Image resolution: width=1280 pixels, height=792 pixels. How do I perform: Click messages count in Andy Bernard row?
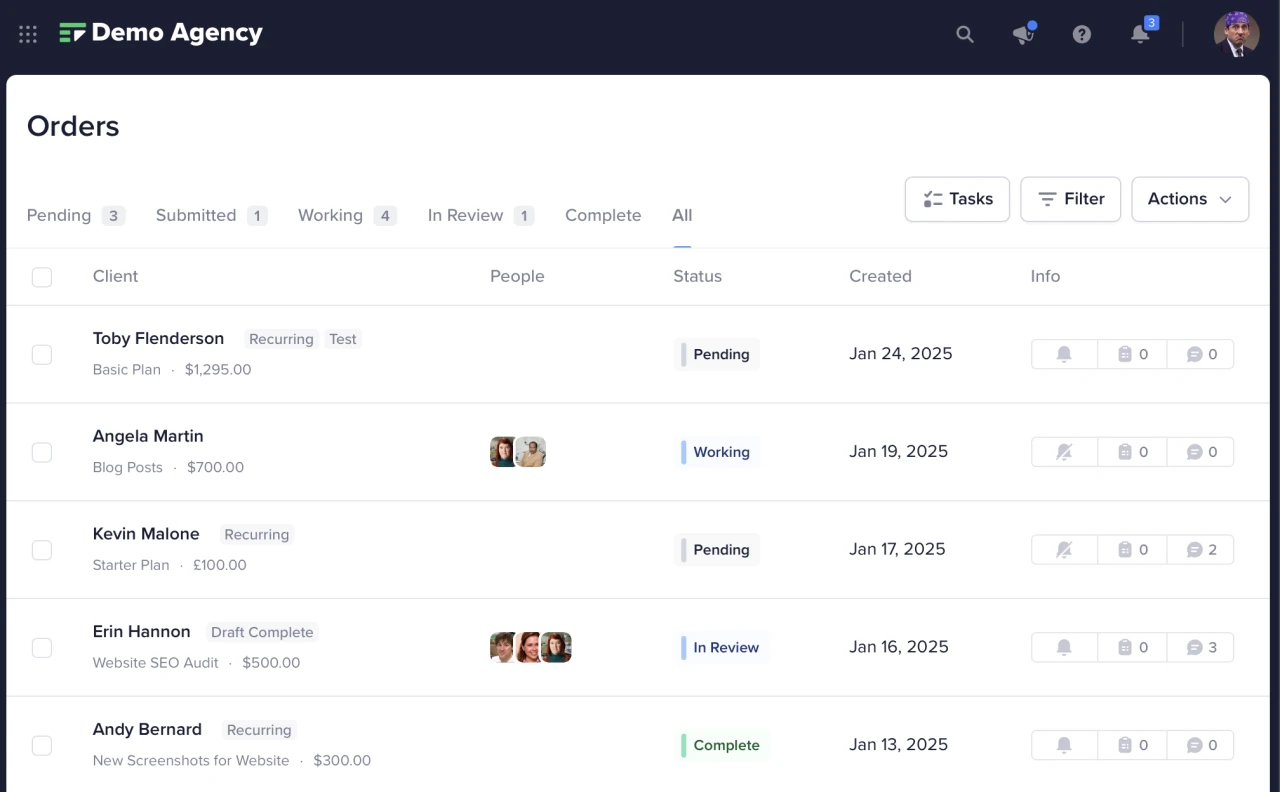(1201, 745)
